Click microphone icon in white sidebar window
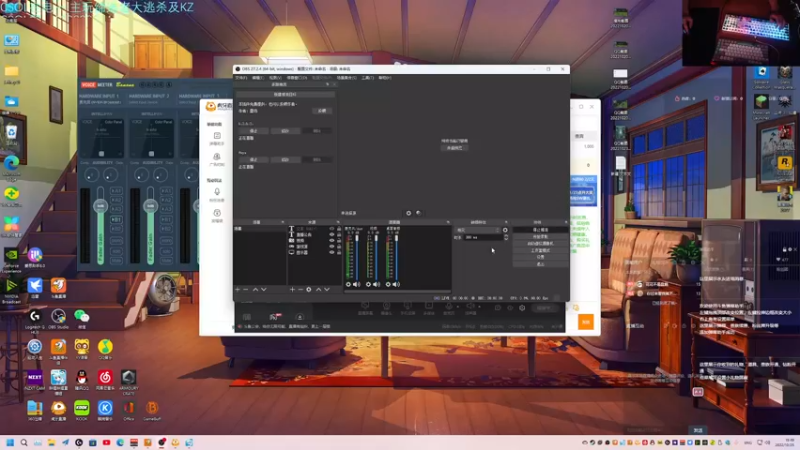 [x=217, y=192]
